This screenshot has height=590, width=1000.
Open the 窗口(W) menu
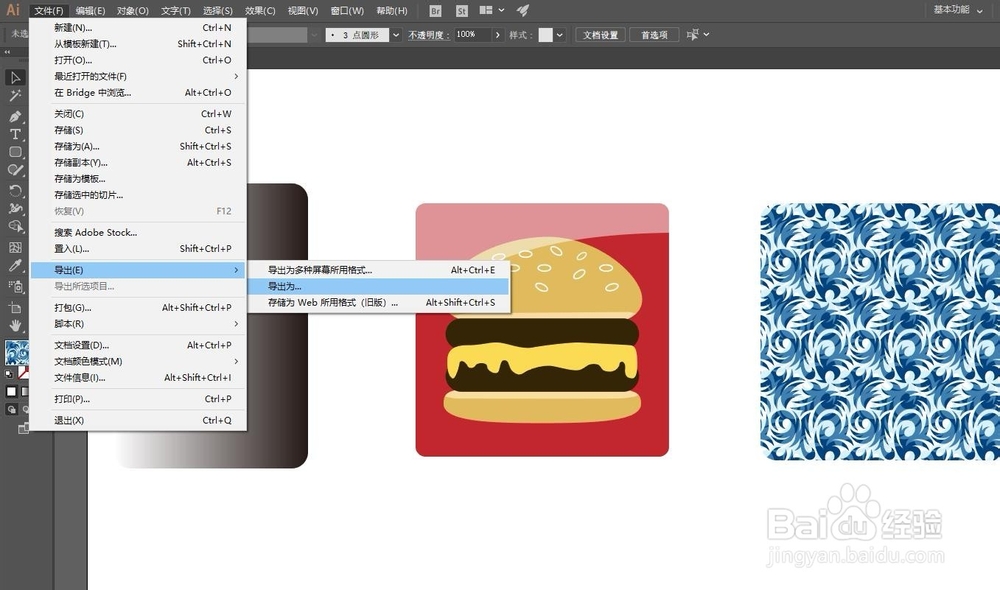[x=347, y=11]
